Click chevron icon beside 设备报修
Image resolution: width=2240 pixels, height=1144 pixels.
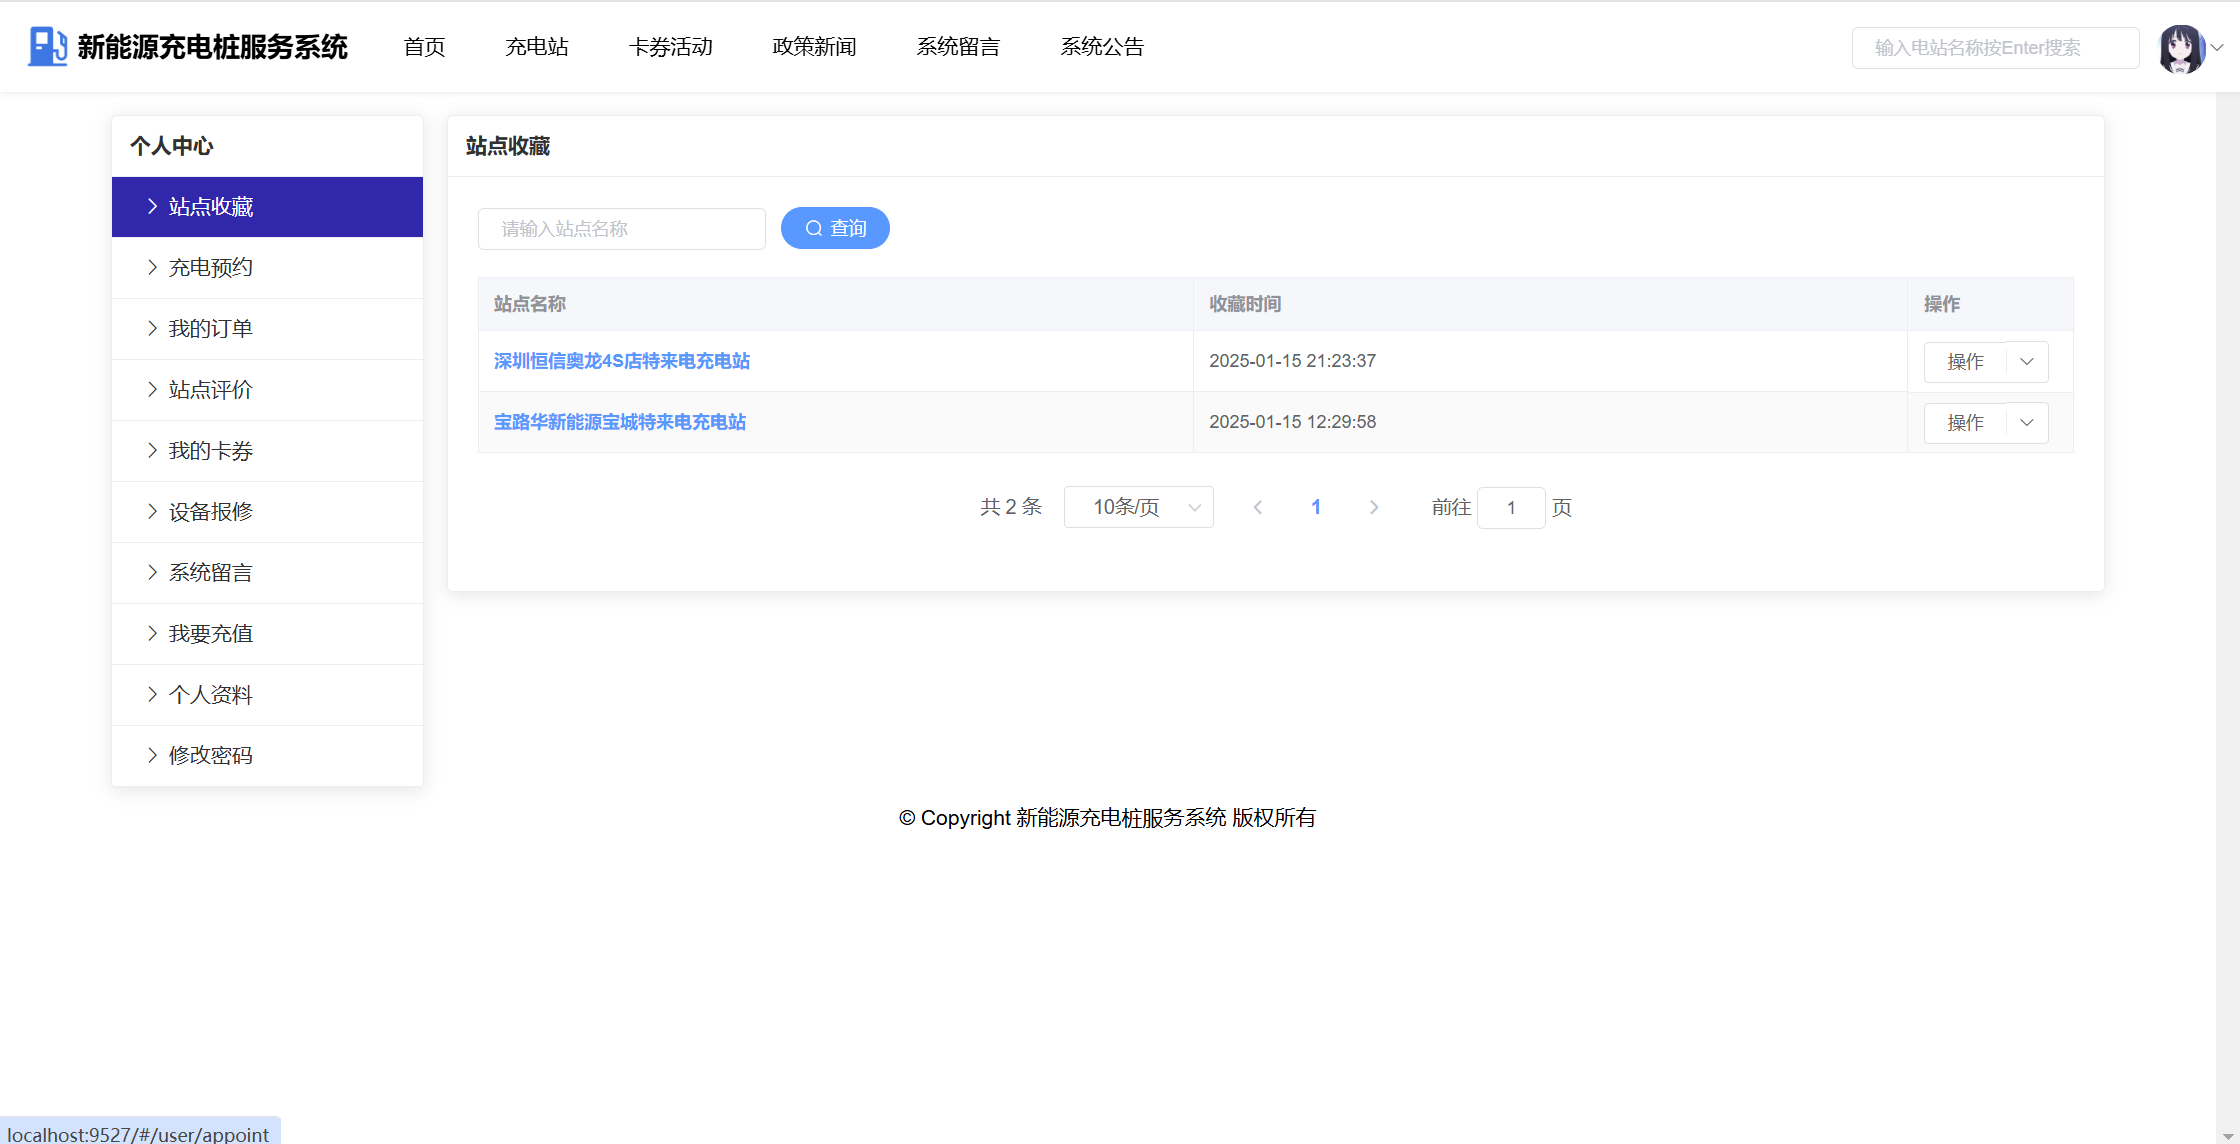point(152,511)
